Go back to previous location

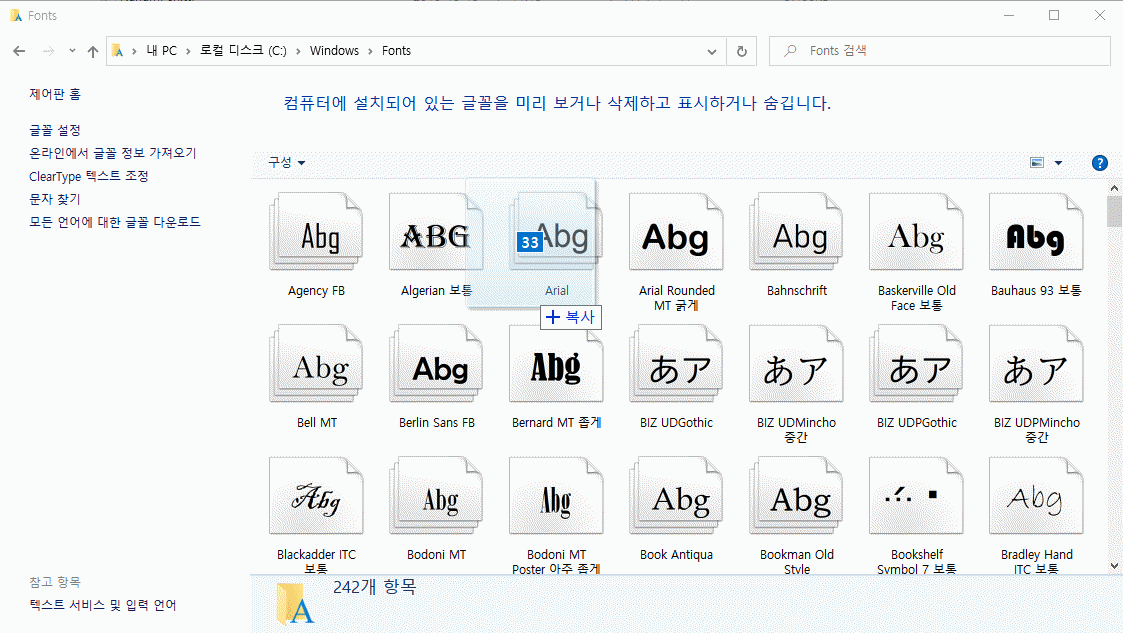(x=19, y=51)
